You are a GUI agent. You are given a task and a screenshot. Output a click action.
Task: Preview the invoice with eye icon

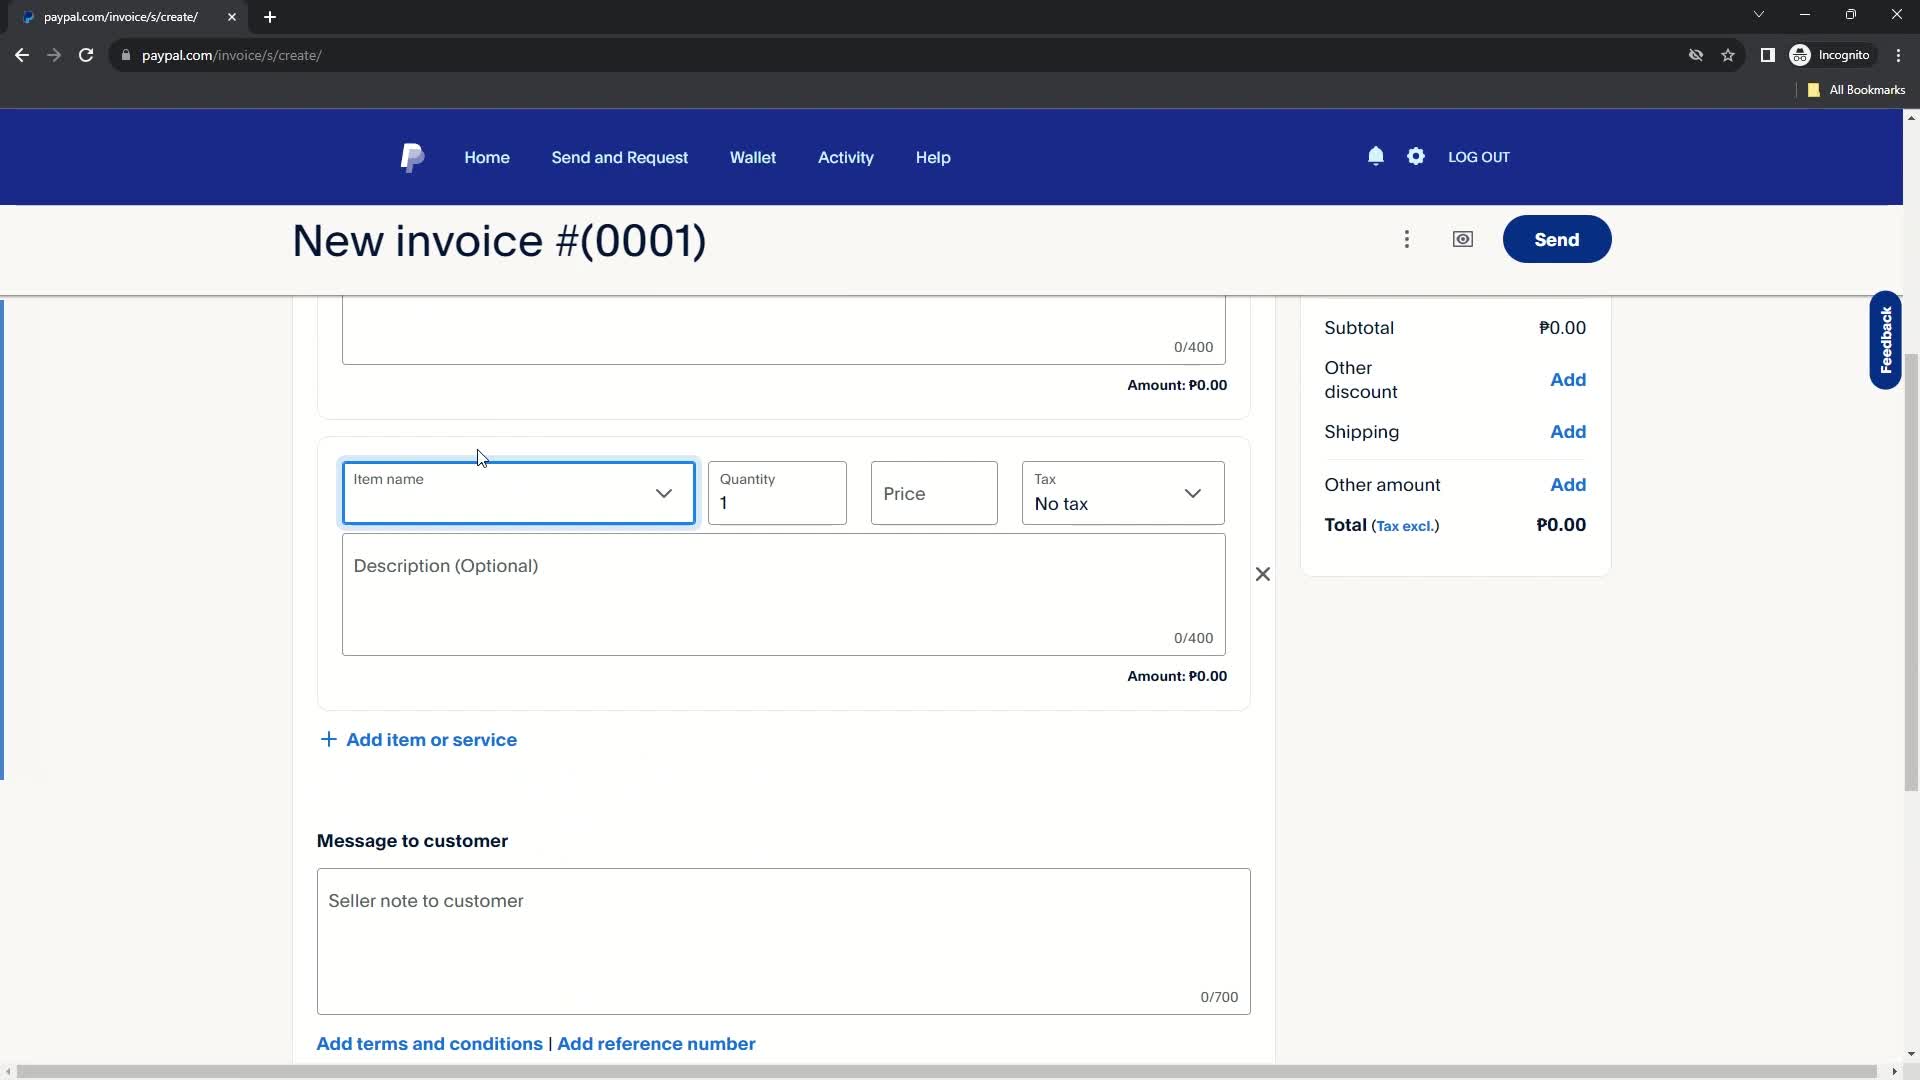pos(1463,239)
